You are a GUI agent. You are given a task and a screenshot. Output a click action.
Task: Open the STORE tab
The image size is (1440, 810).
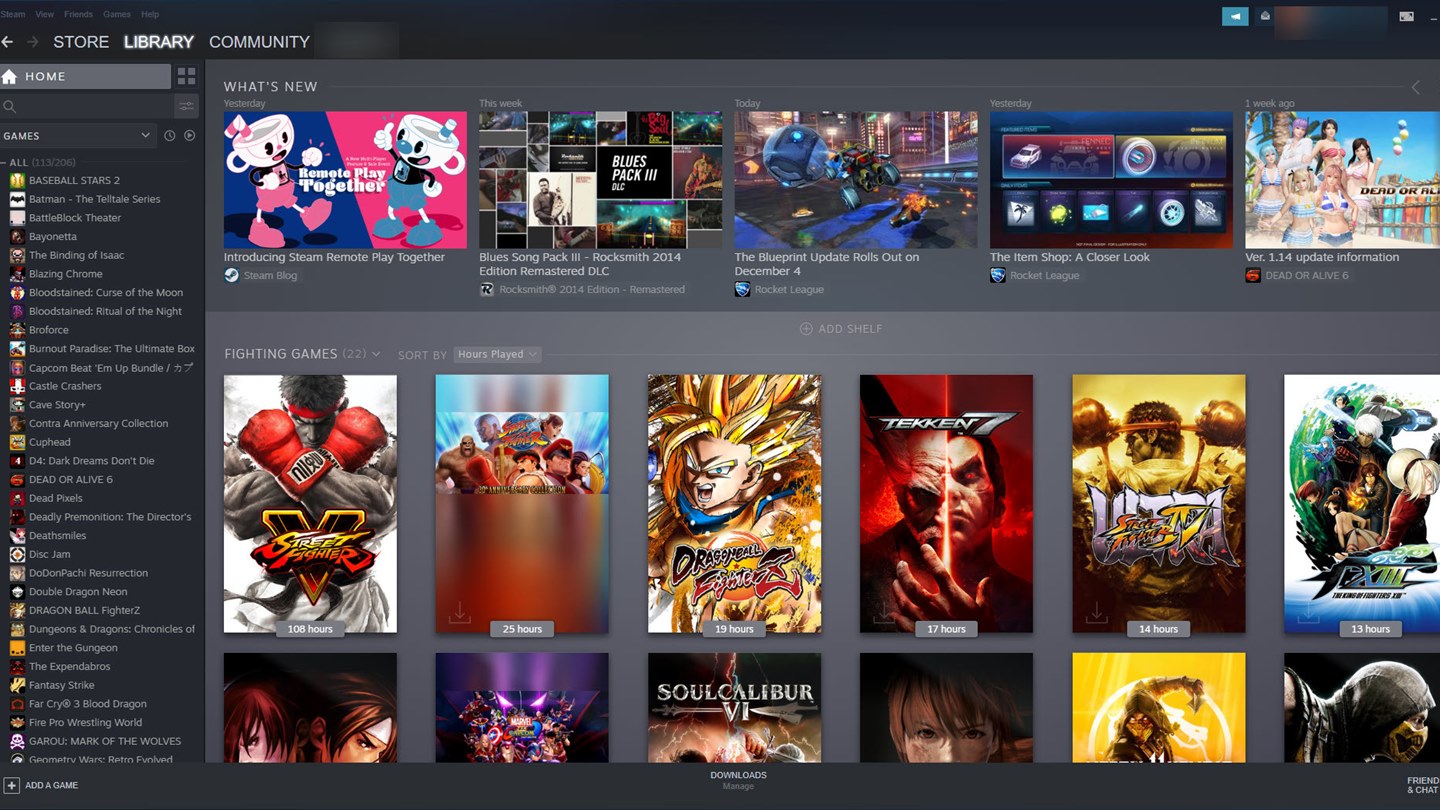tap(81, 42)
